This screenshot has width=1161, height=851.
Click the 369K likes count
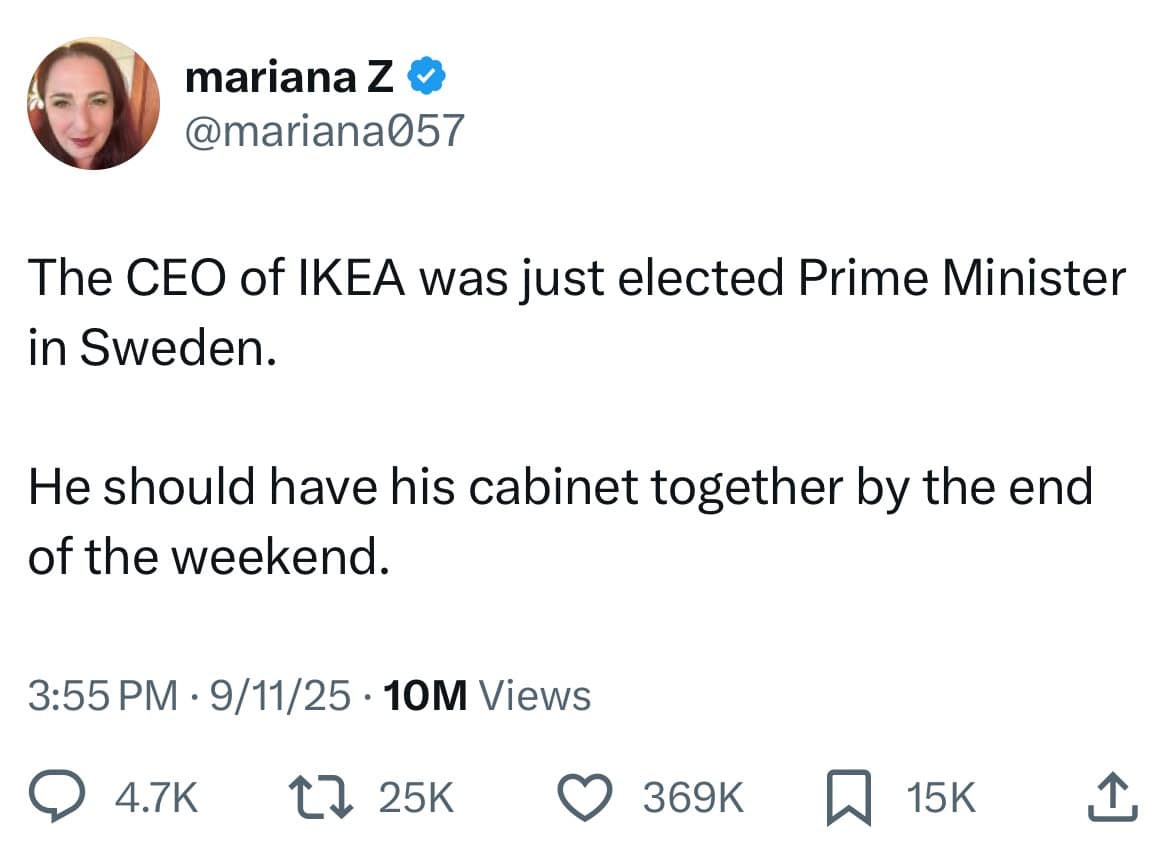pyautogui.click(x=693, y=797)
